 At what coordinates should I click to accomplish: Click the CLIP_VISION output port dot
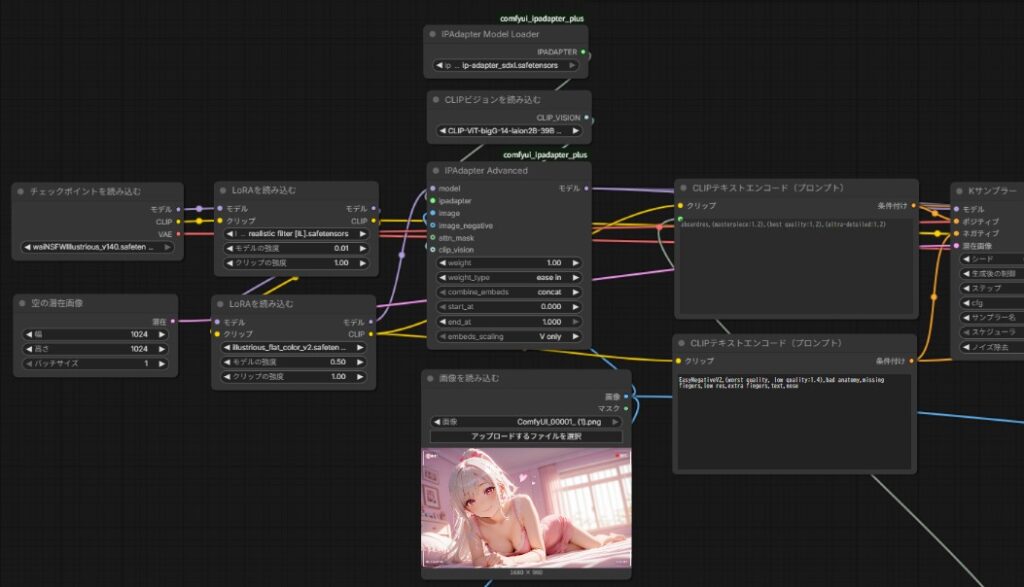click(586, 117)
